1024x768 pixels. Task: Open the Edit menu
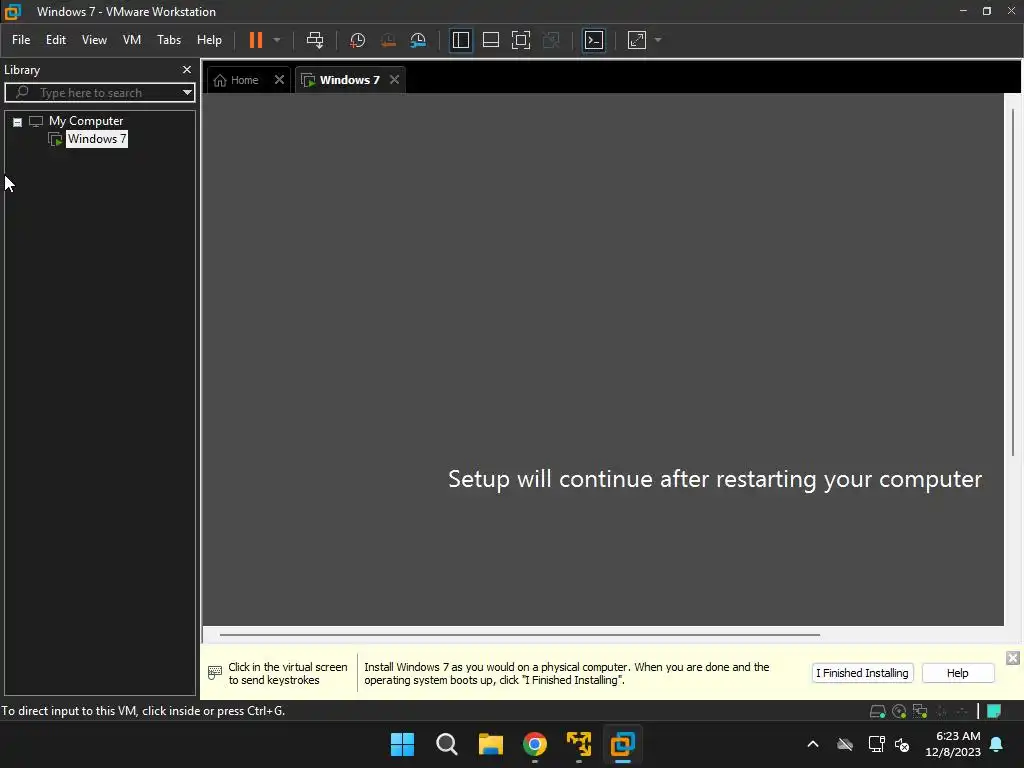click(56, 40)
